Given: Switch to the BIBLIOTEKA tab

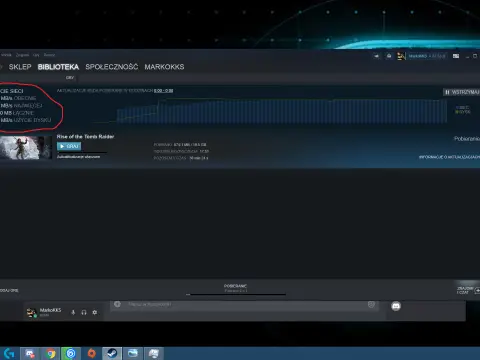Looking at the screenshot, I should coord(58,67).
